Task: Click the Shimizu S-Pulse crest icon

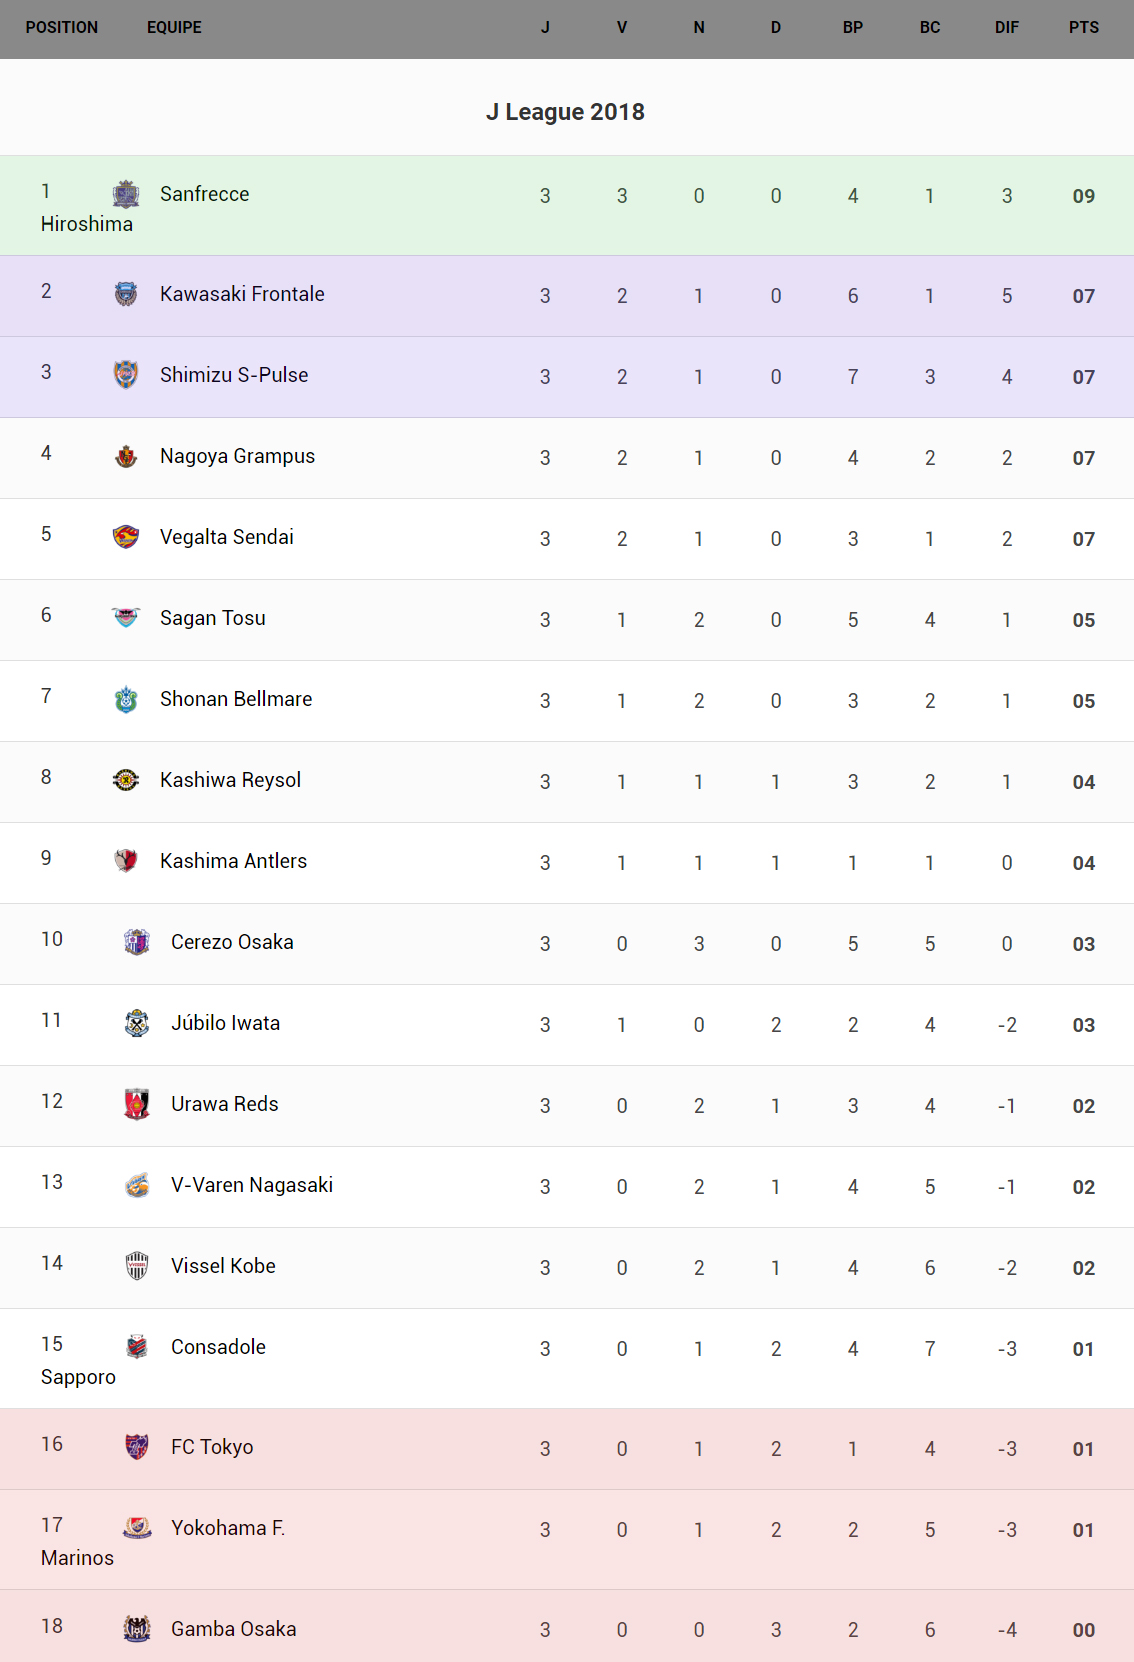Action: [126, 375]
